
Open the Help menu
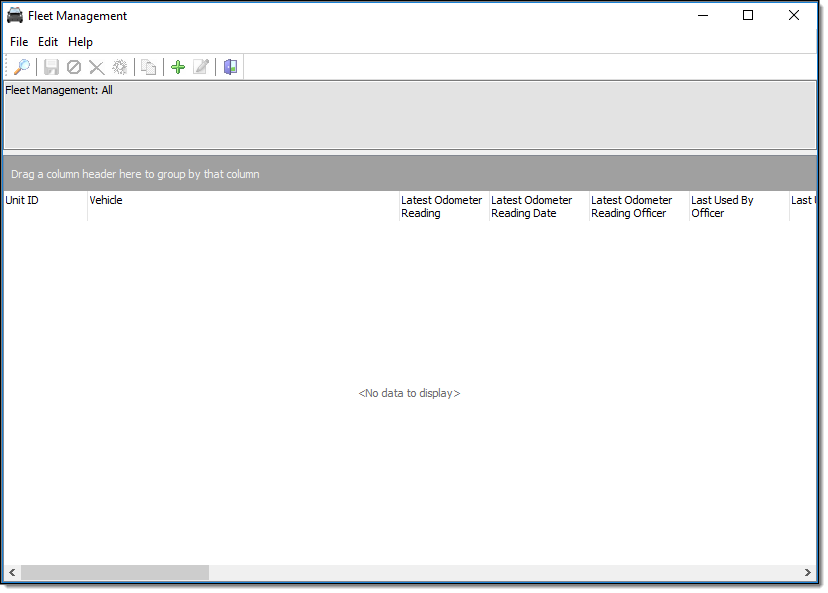point(80,42)
